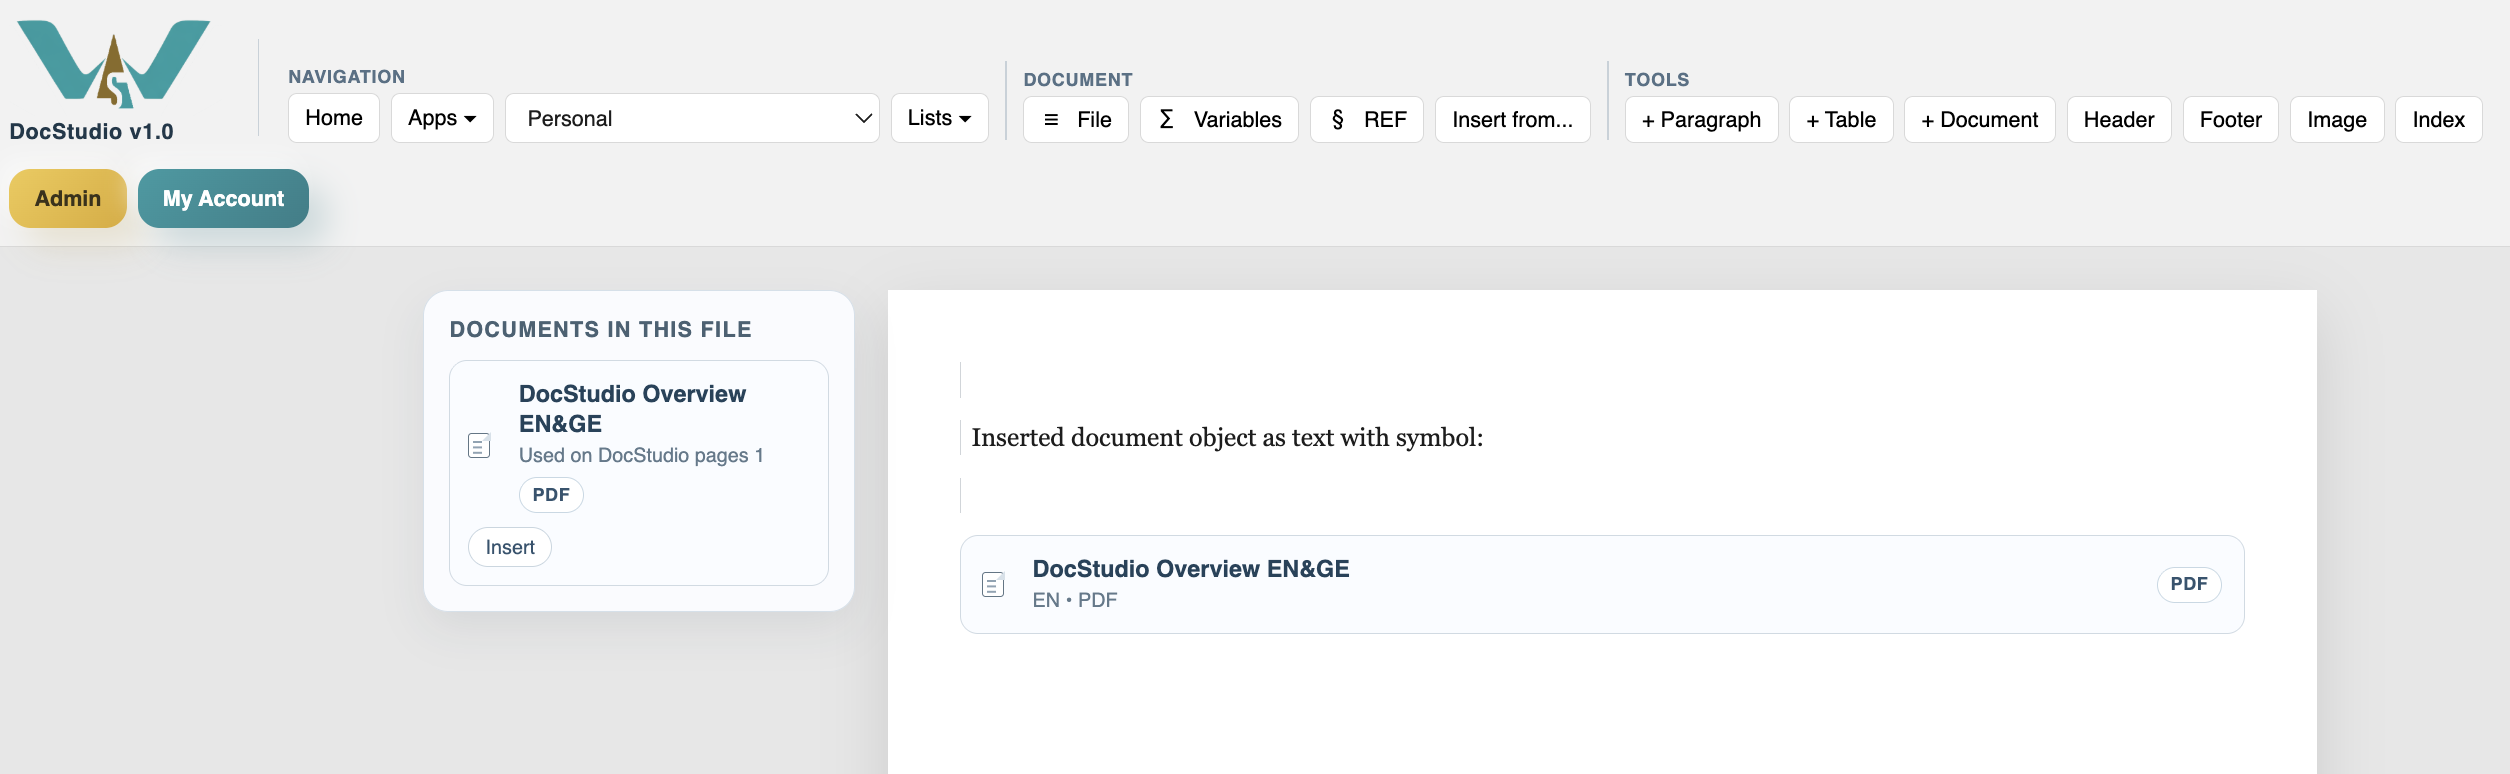
Task: Add a new Paragraph
Action: [1702, 120]
